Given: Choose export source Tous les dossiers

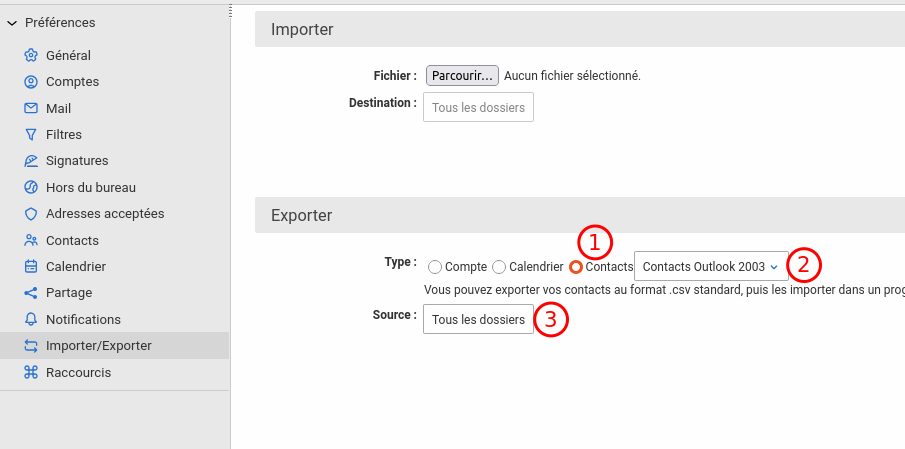Looking at the screenshot, I should [478, 320].
